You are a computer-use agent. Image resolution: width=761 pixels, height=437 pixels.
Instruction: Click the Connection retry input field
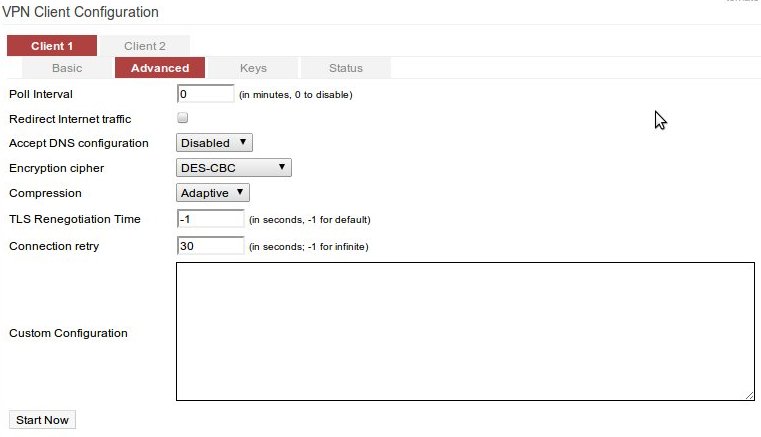coord(211,246)
